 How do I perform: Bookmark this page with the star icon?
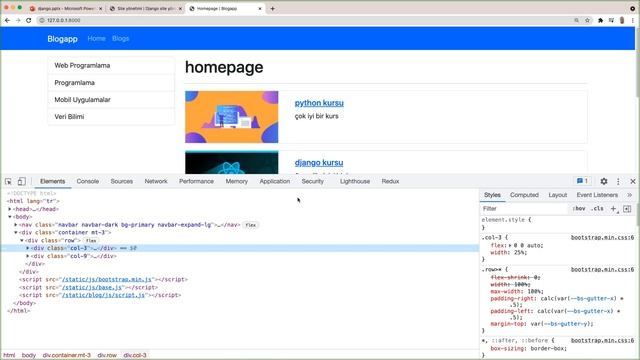pos(587,20)
